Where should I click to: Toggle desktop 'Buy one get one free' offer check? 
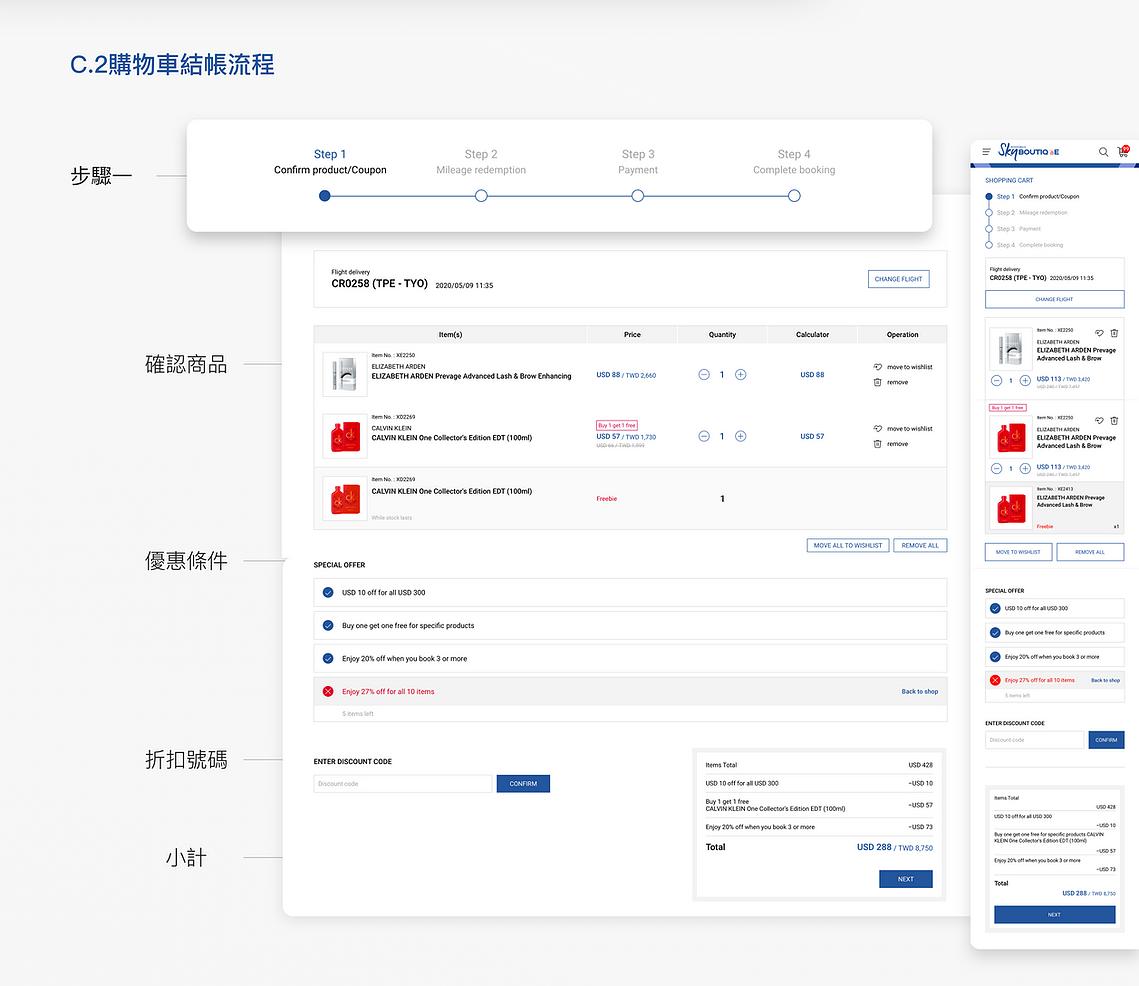[328, 626]
